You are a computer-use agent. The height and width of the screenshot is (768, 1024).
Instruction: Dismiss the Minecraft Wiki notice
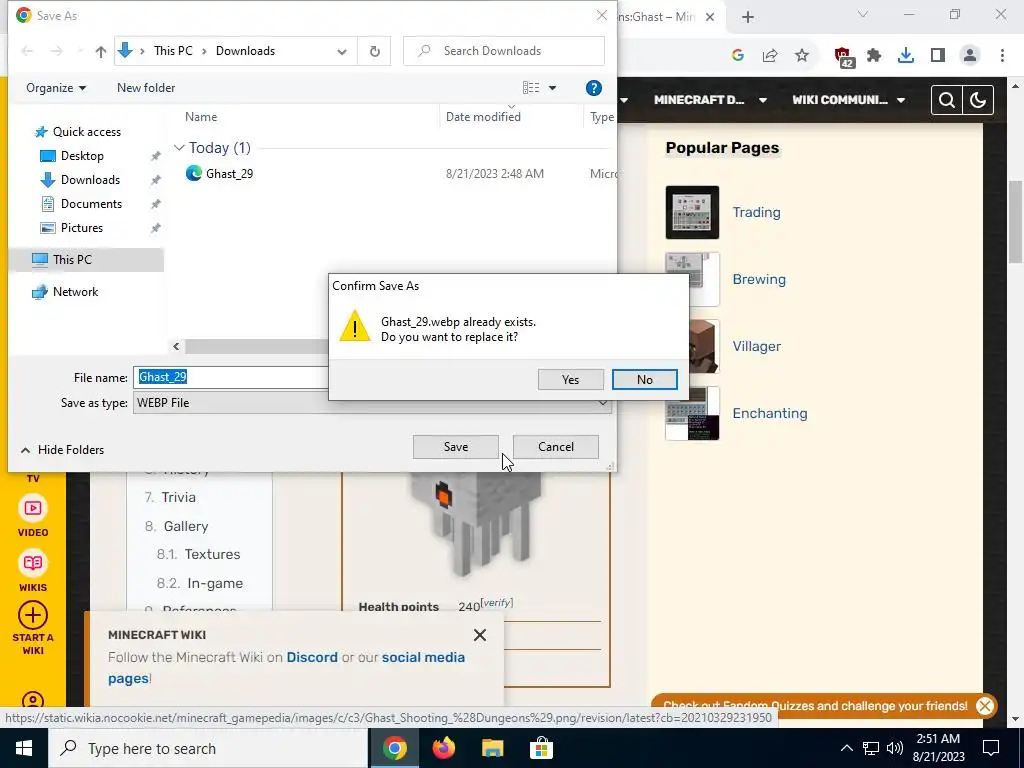480,635
